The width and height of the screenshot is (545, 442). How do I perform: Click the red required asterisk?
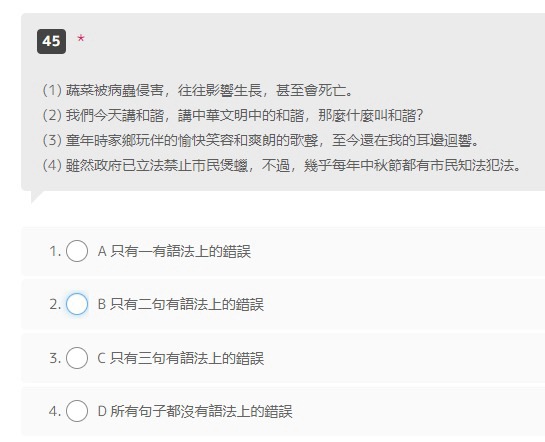[81, 38]
